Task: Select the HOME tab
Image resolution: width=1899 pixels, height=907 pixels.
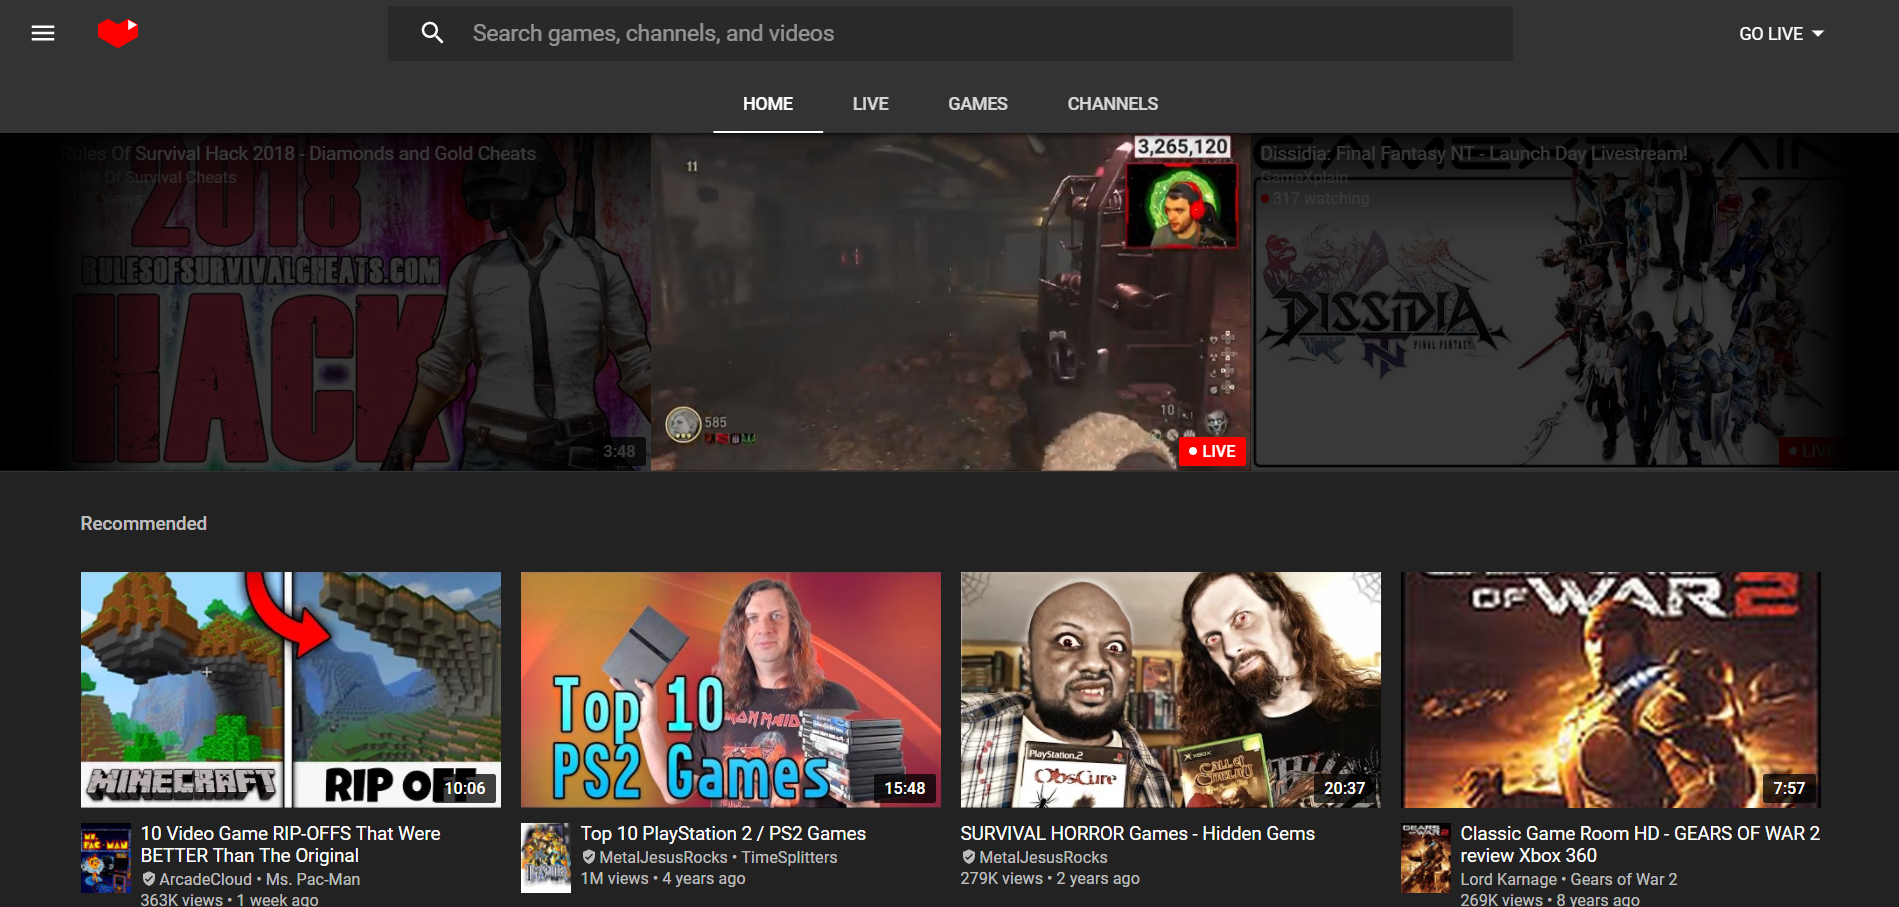Action: pyautogui.click(x=767, y=104)
